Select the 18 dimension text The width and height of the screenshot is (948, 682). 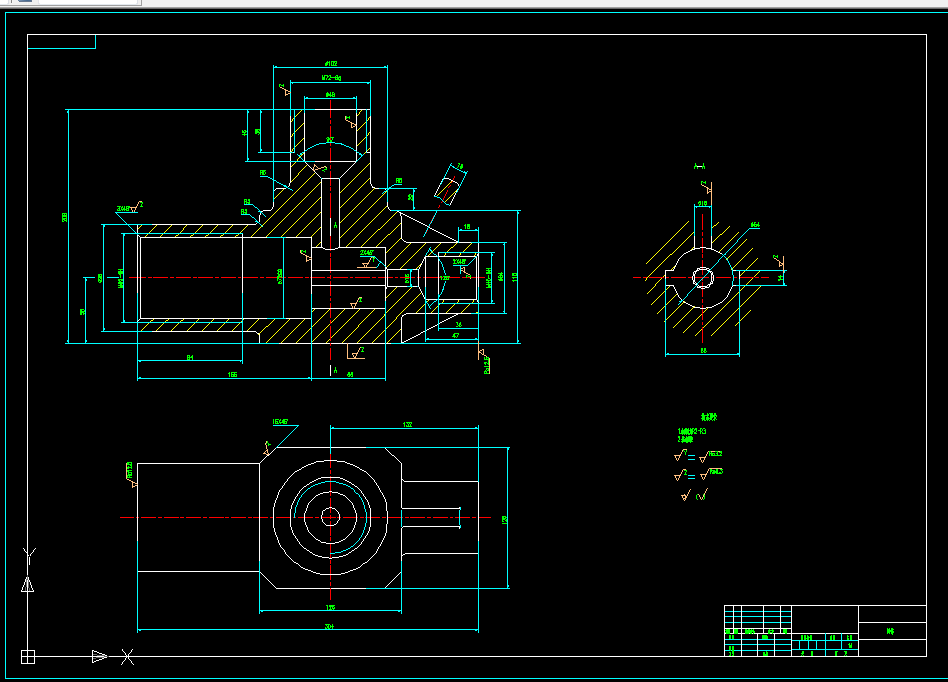[467, 227]
